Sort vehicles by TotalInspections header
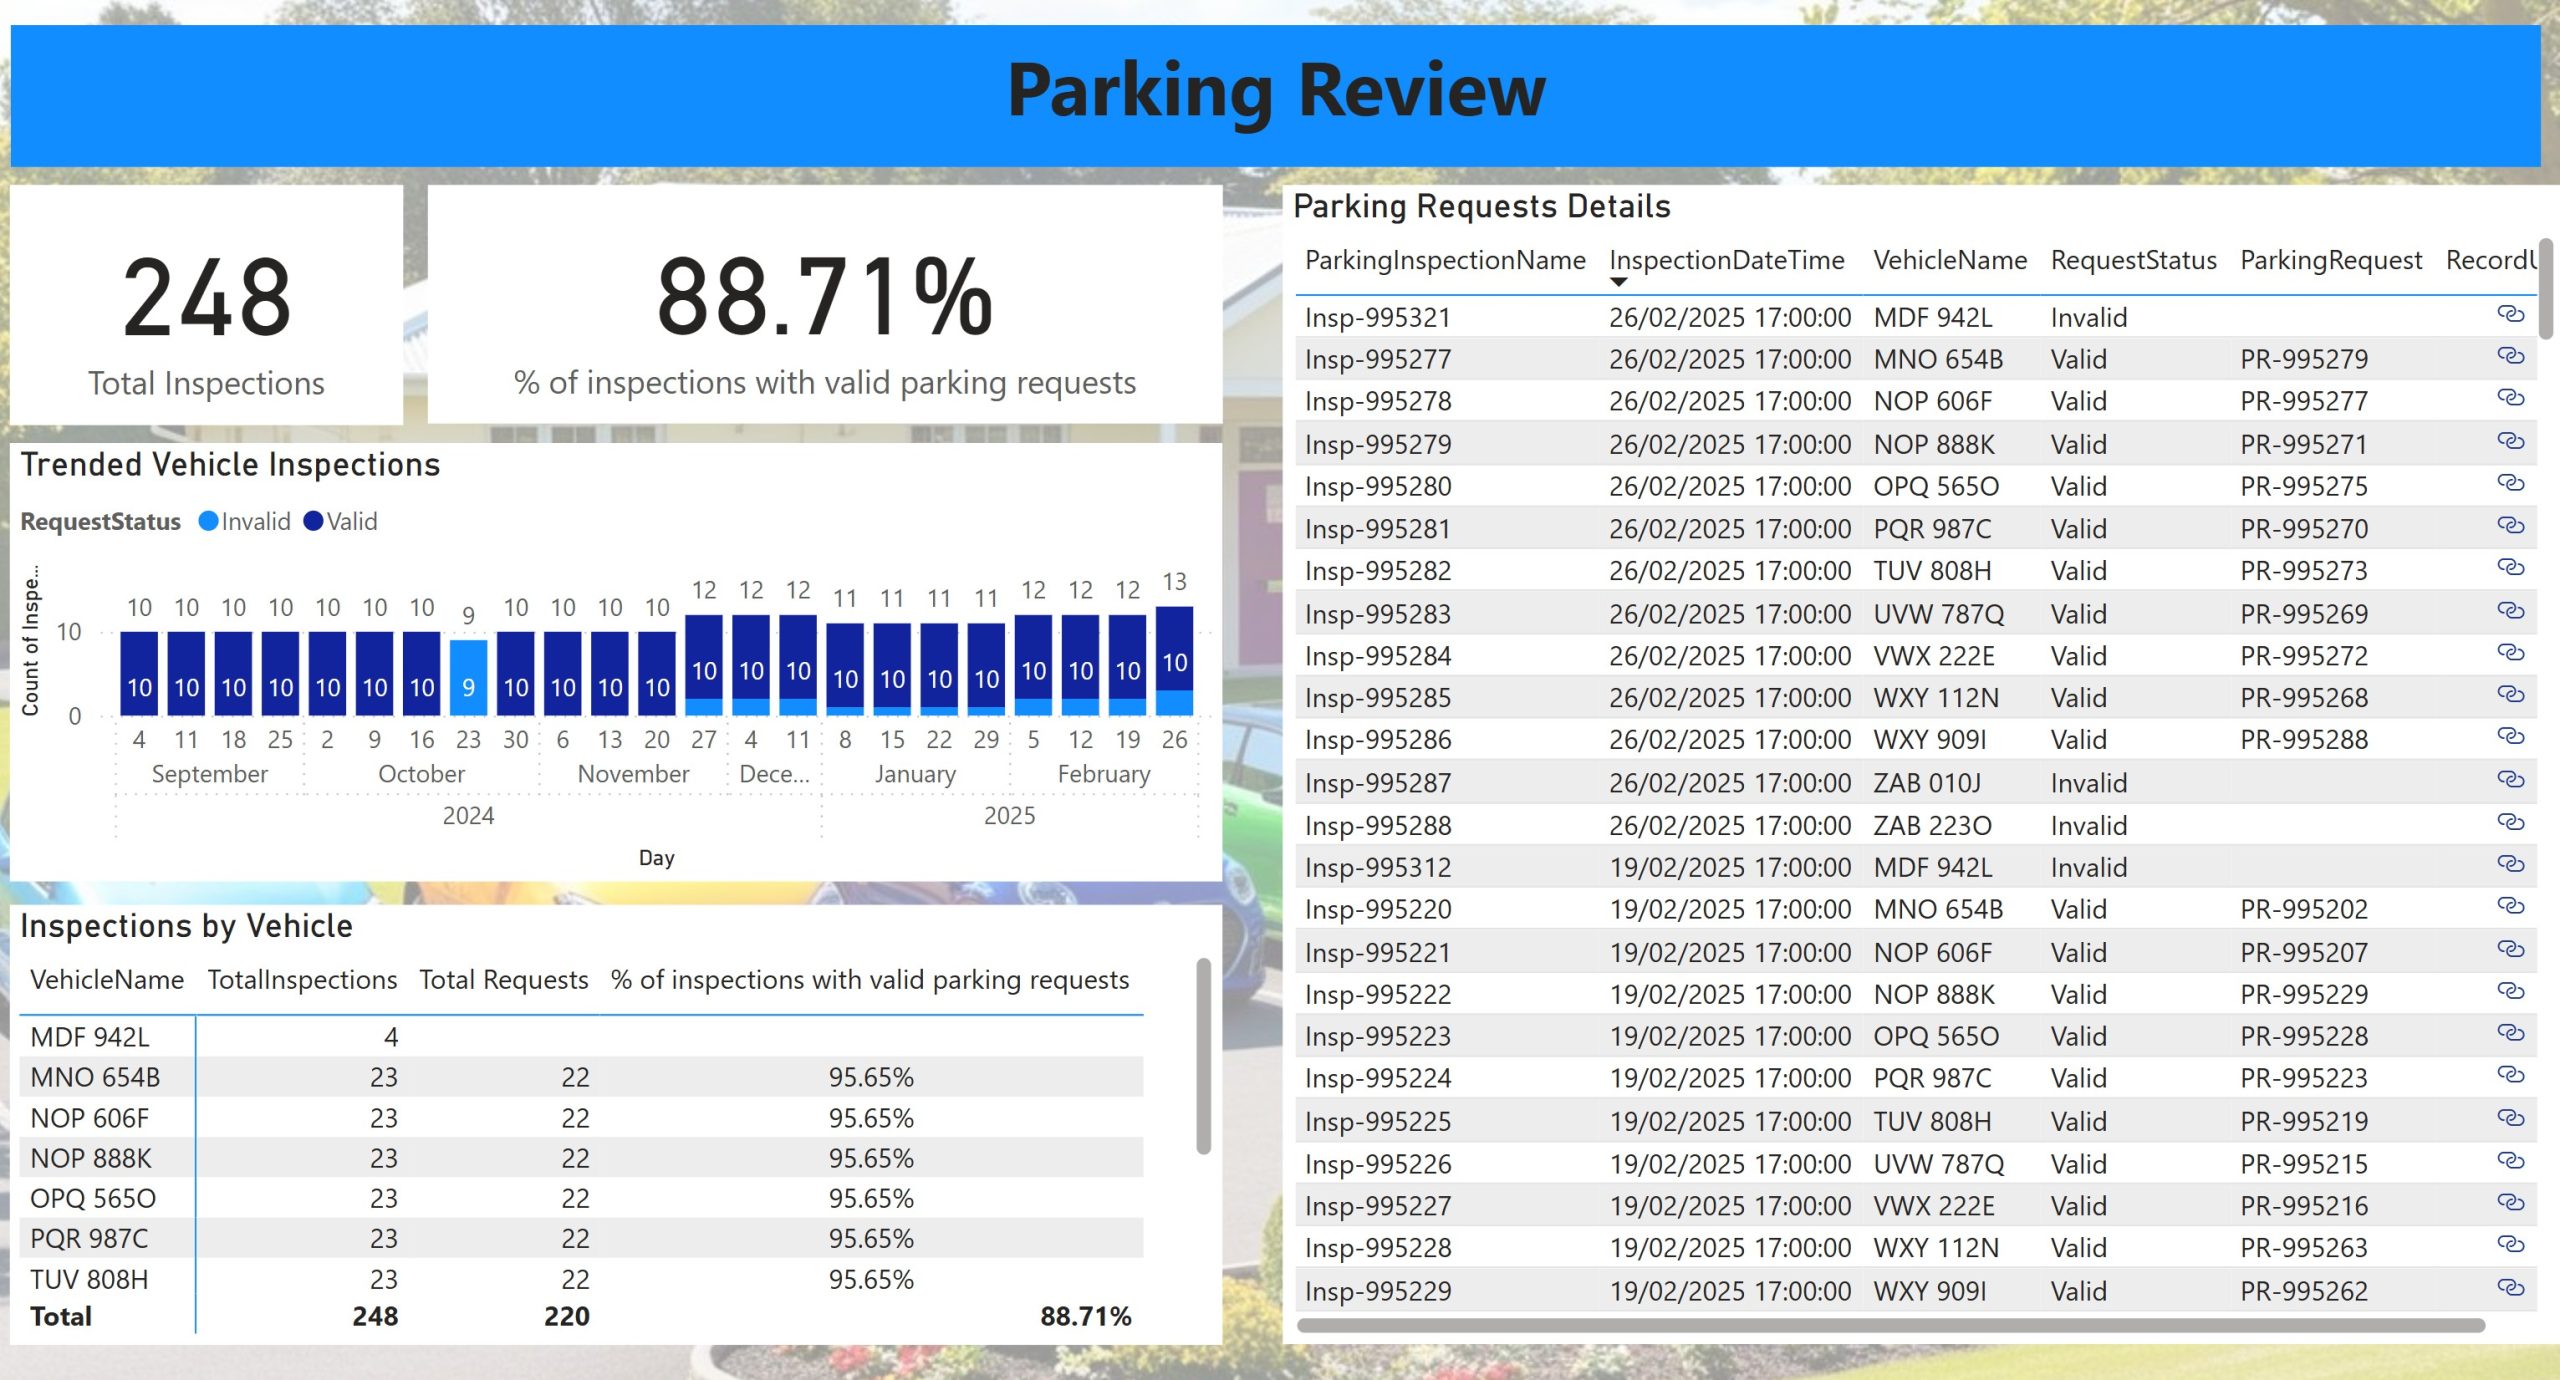 pyautogui.click(x=302, y=980)
